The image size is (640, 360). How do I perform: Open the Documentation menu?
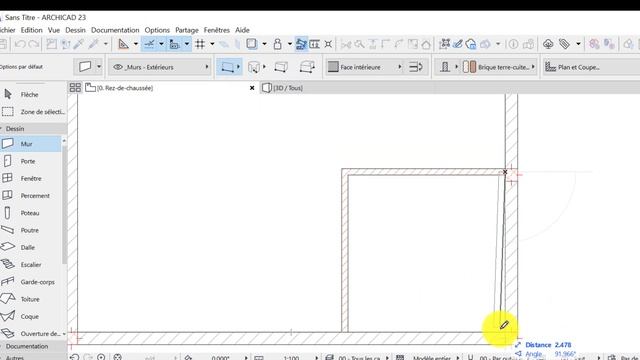(x=115, y=30)
